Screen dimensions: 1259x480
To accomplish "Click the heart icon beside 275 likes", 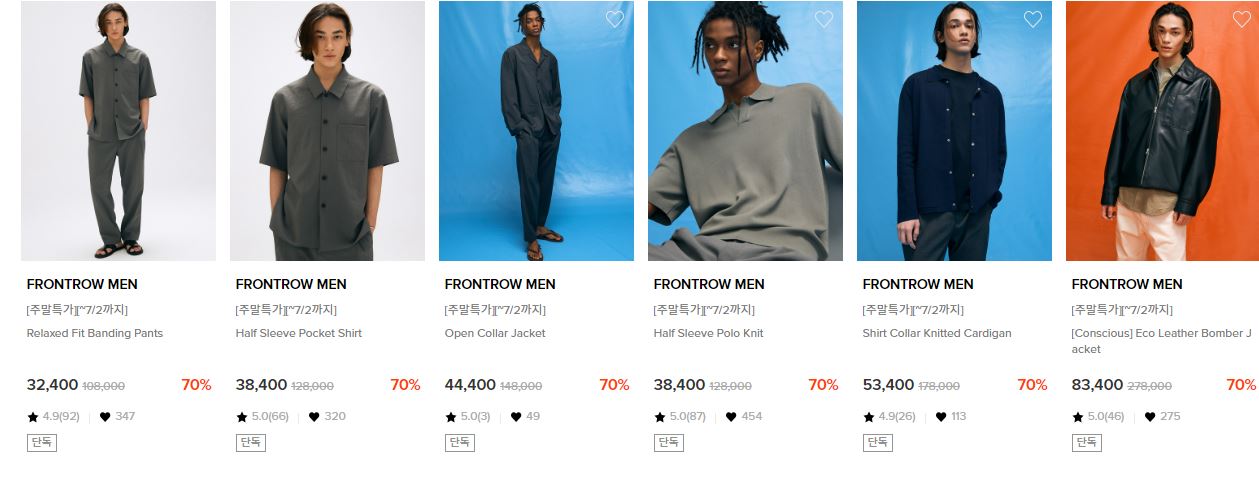I will (1150, 417).
